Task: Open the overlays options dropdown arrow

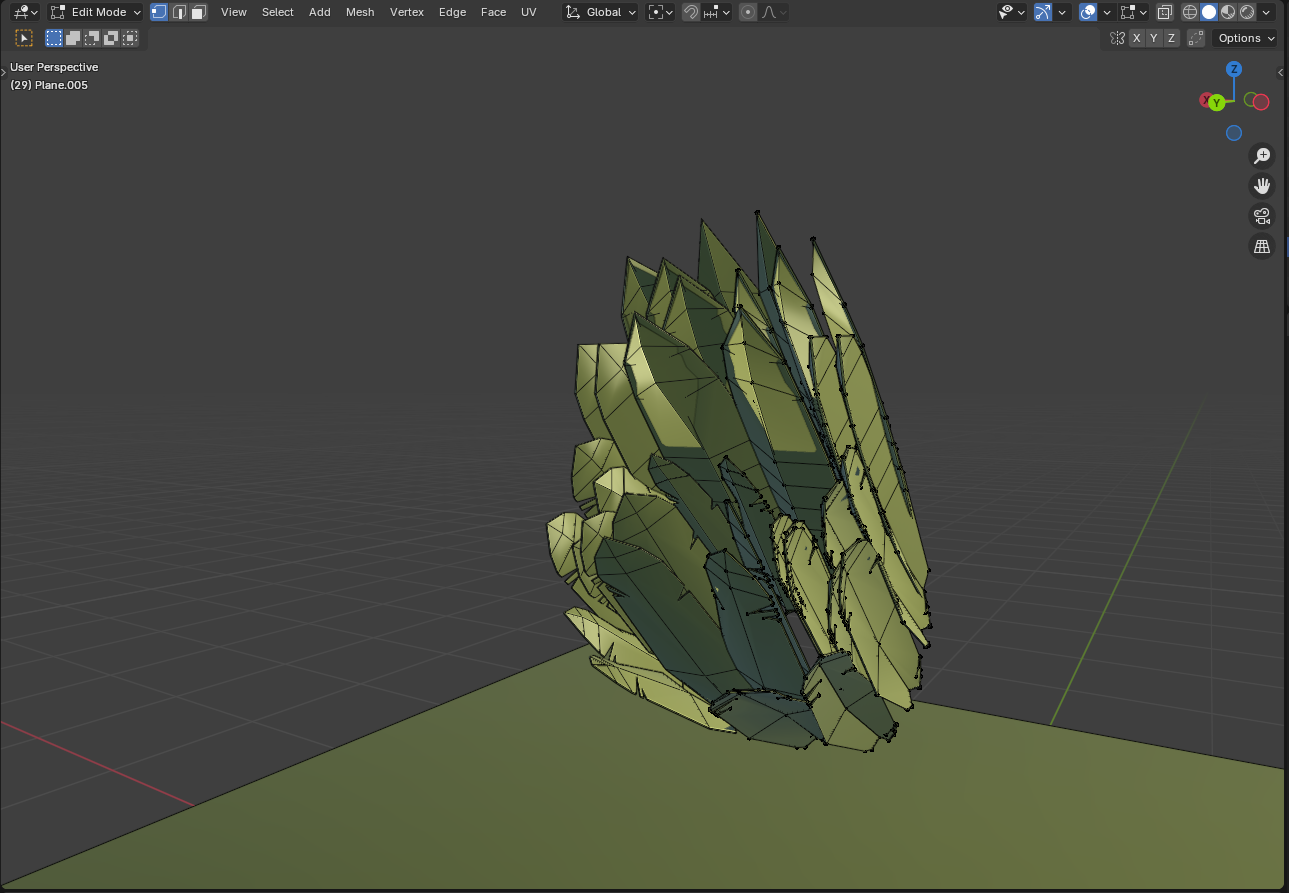Action: [x=1107, y=12]
